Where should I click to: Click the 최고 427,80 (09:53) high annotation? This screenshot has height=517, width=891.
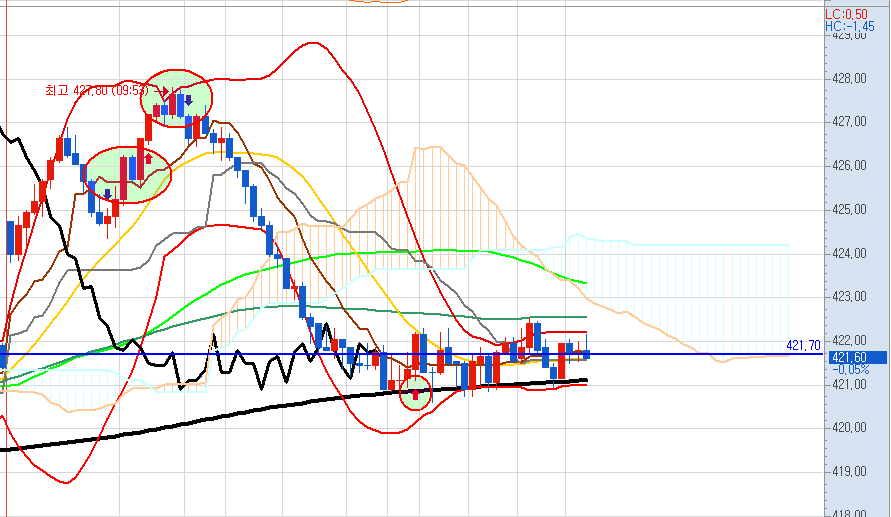(97, 90)
